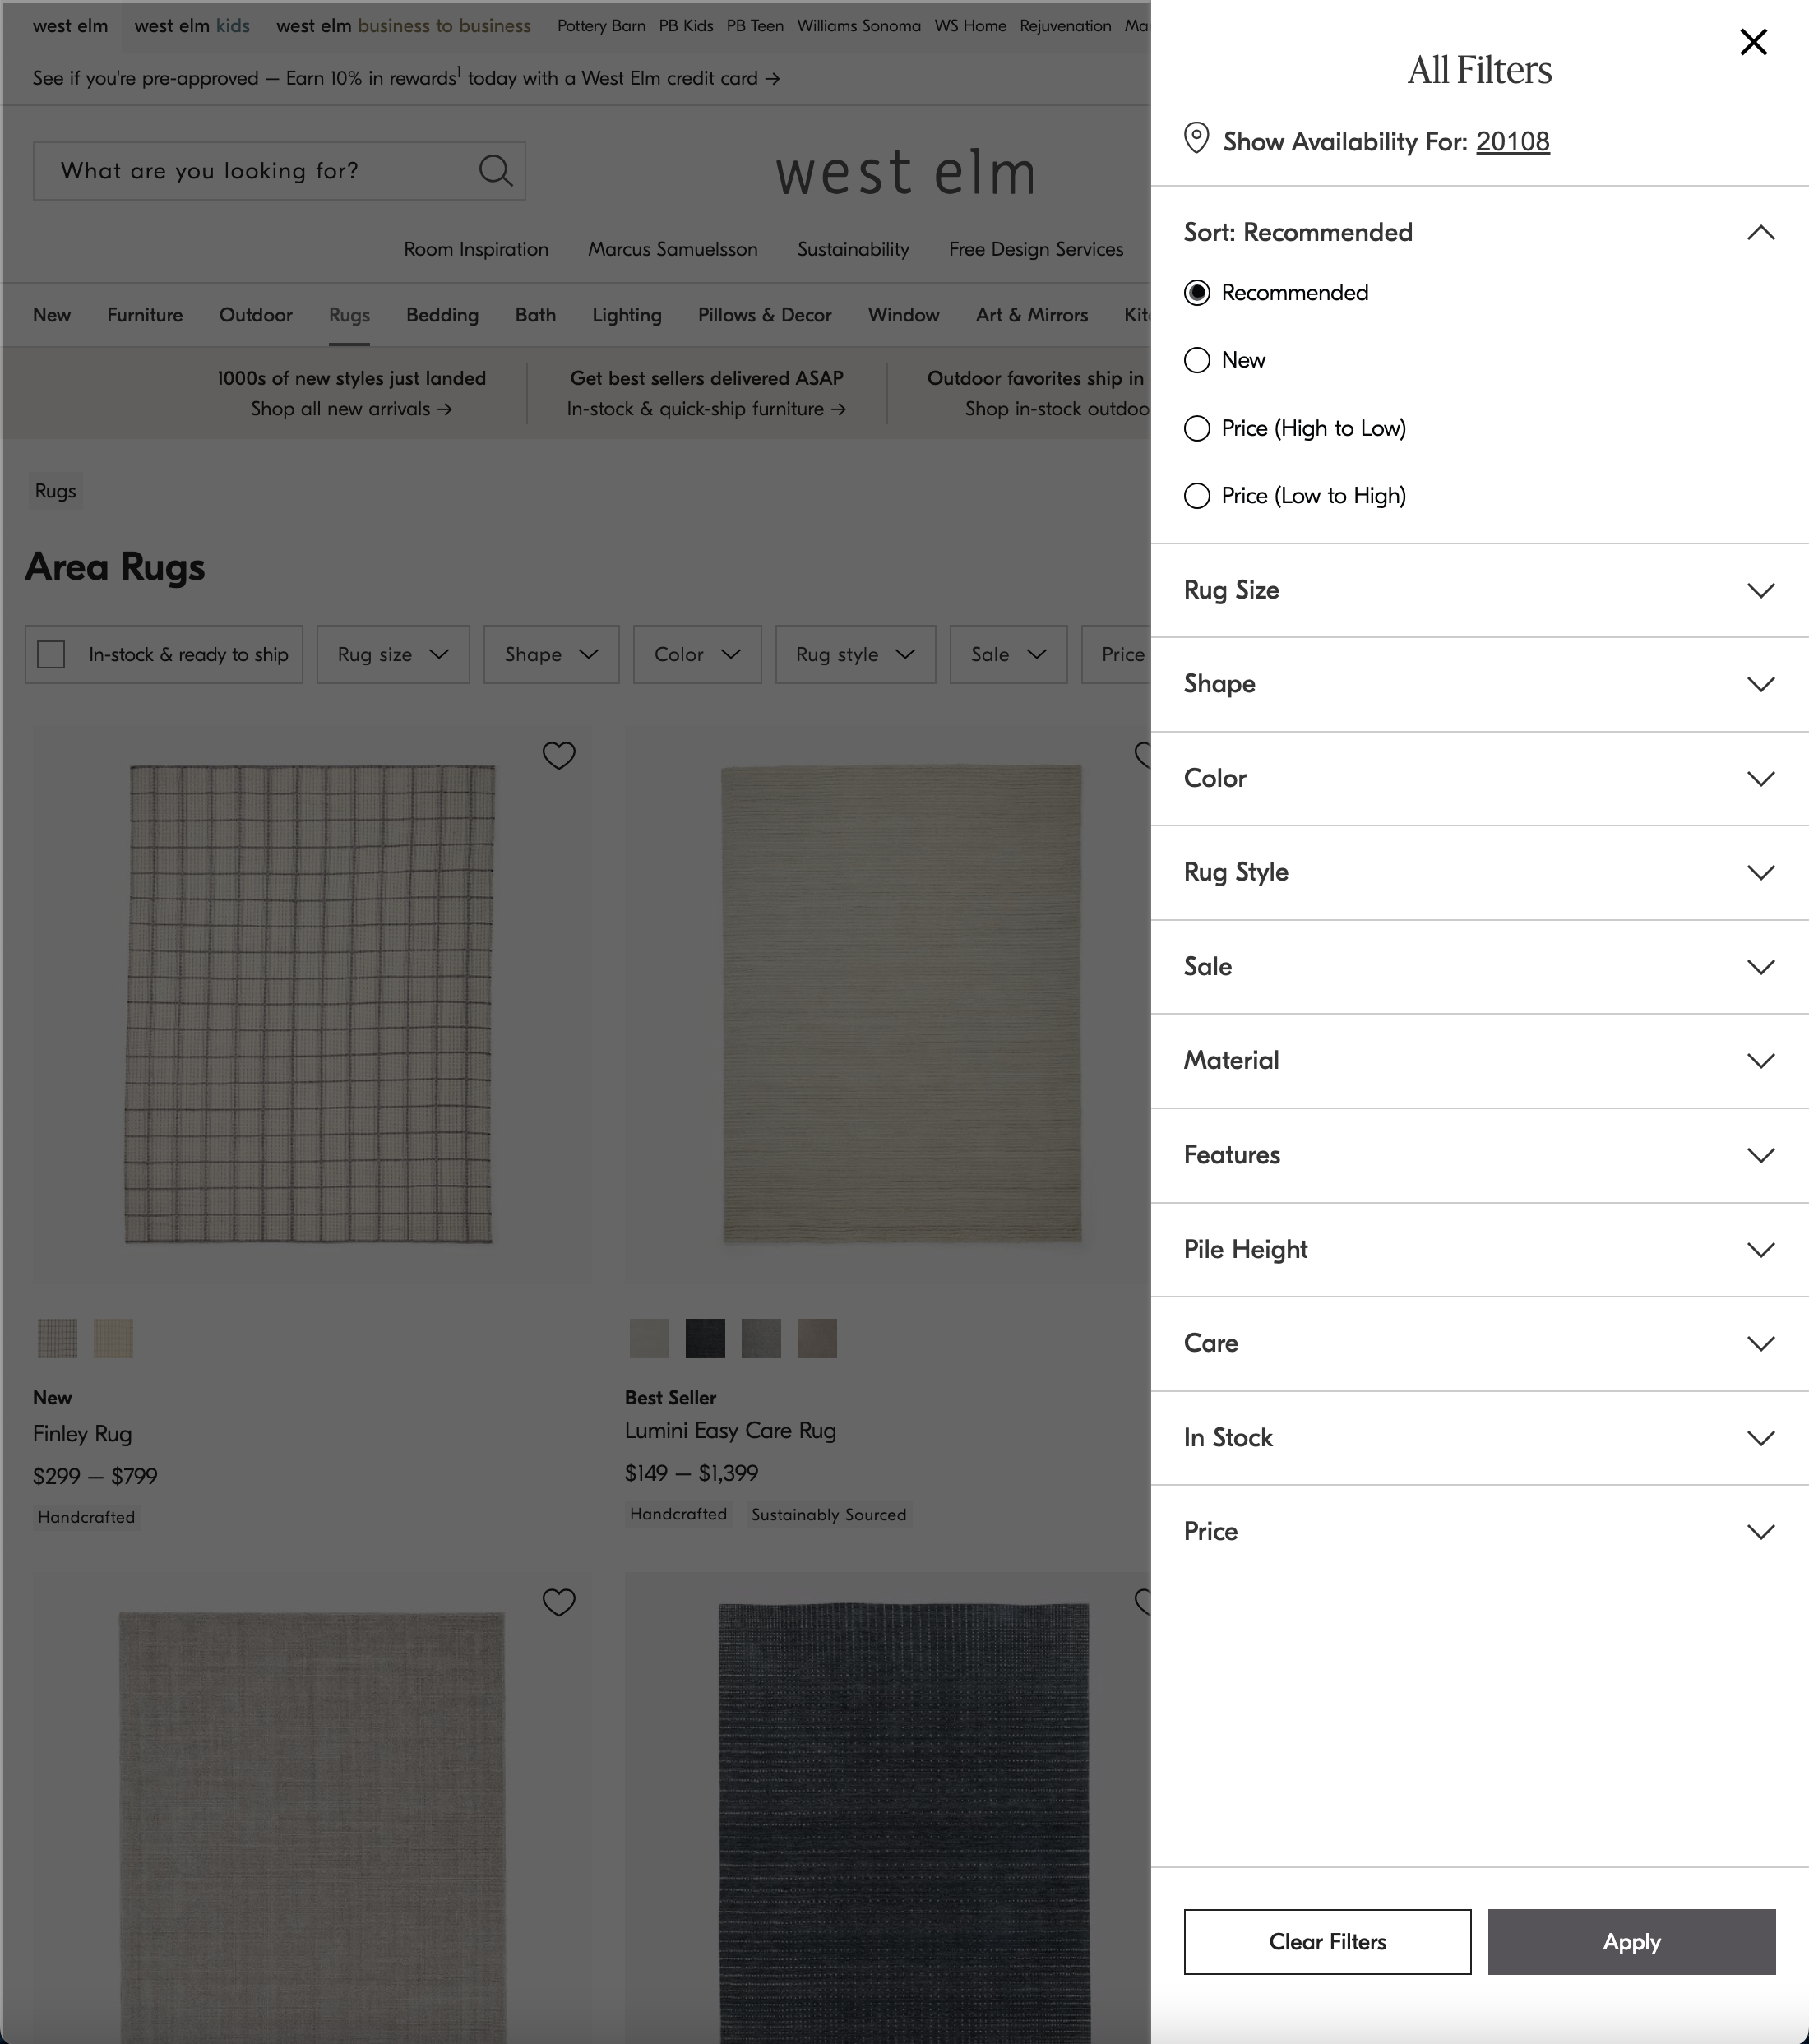Select the Rugs navigation item

point(349,315)
